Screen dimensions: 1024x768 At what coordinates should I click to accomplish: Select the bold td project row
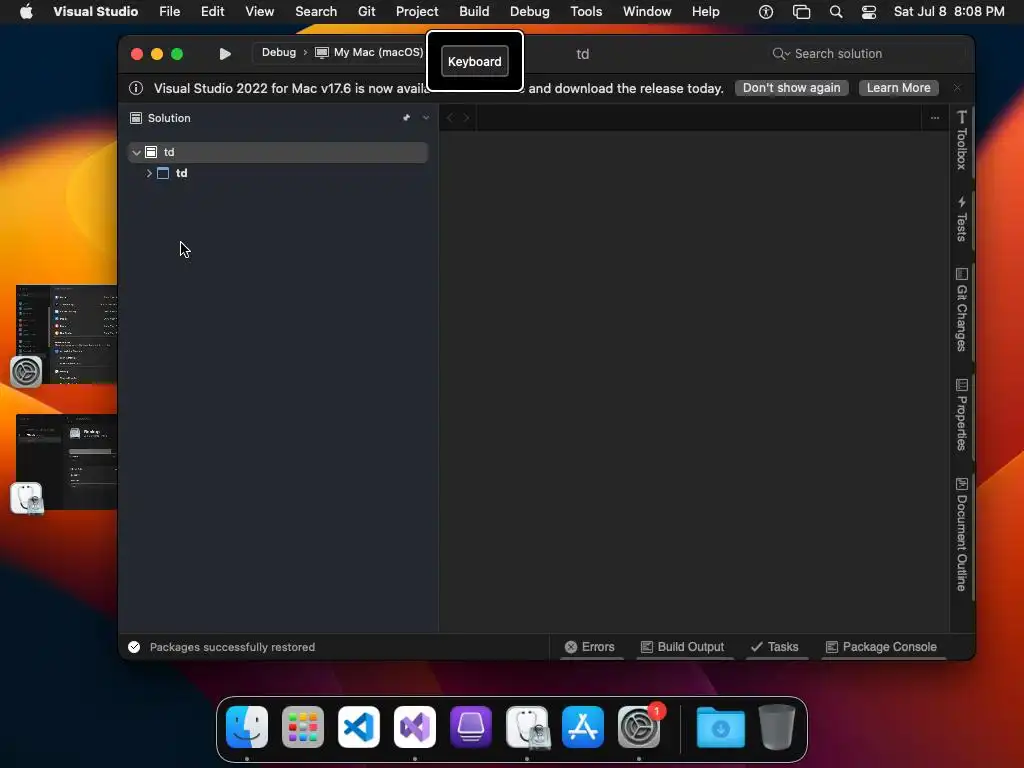(x=278, y=173)
